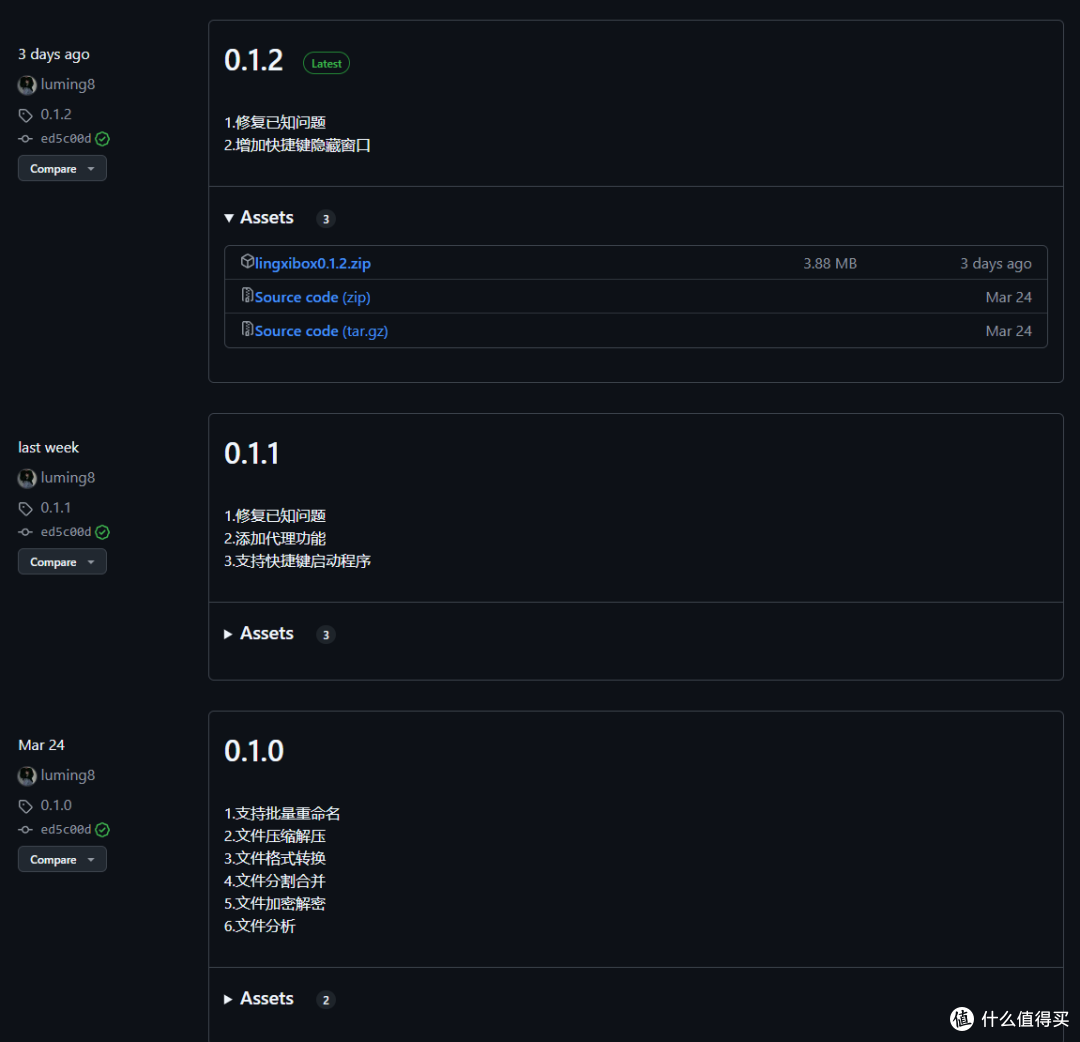The width and height of the screenshot is (1080, 1042).
Task: Click note '2.添加代理功能'
Action: [x=275, y=538]
